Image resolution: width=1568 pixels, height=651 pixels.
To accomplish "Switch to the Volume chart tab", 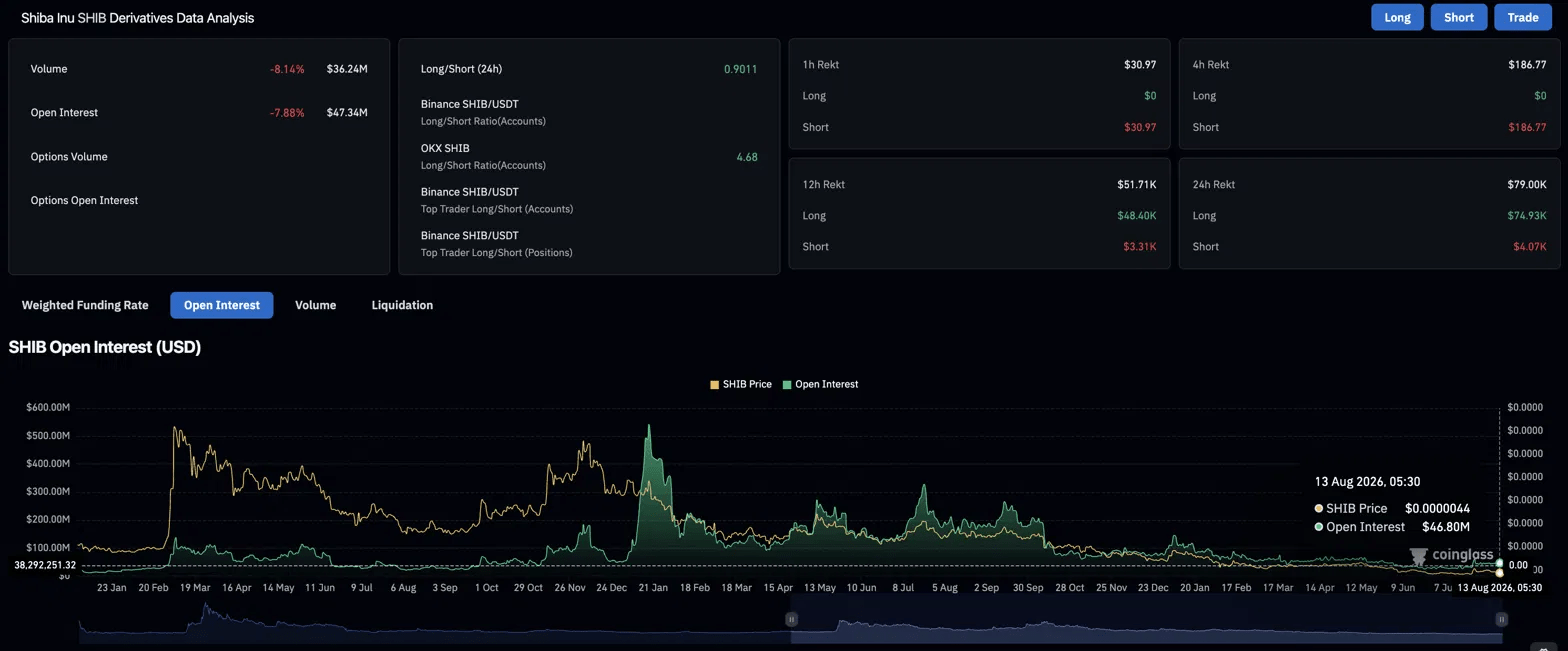I will [x=315, y=305].
